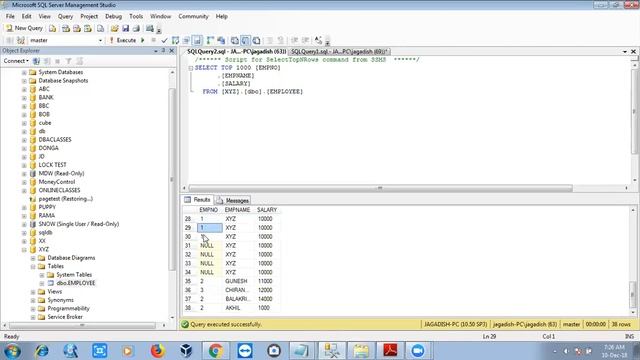
Task: Open Analysis Services DMX Query
Action: pyautogui.click(x=77, y=29)
